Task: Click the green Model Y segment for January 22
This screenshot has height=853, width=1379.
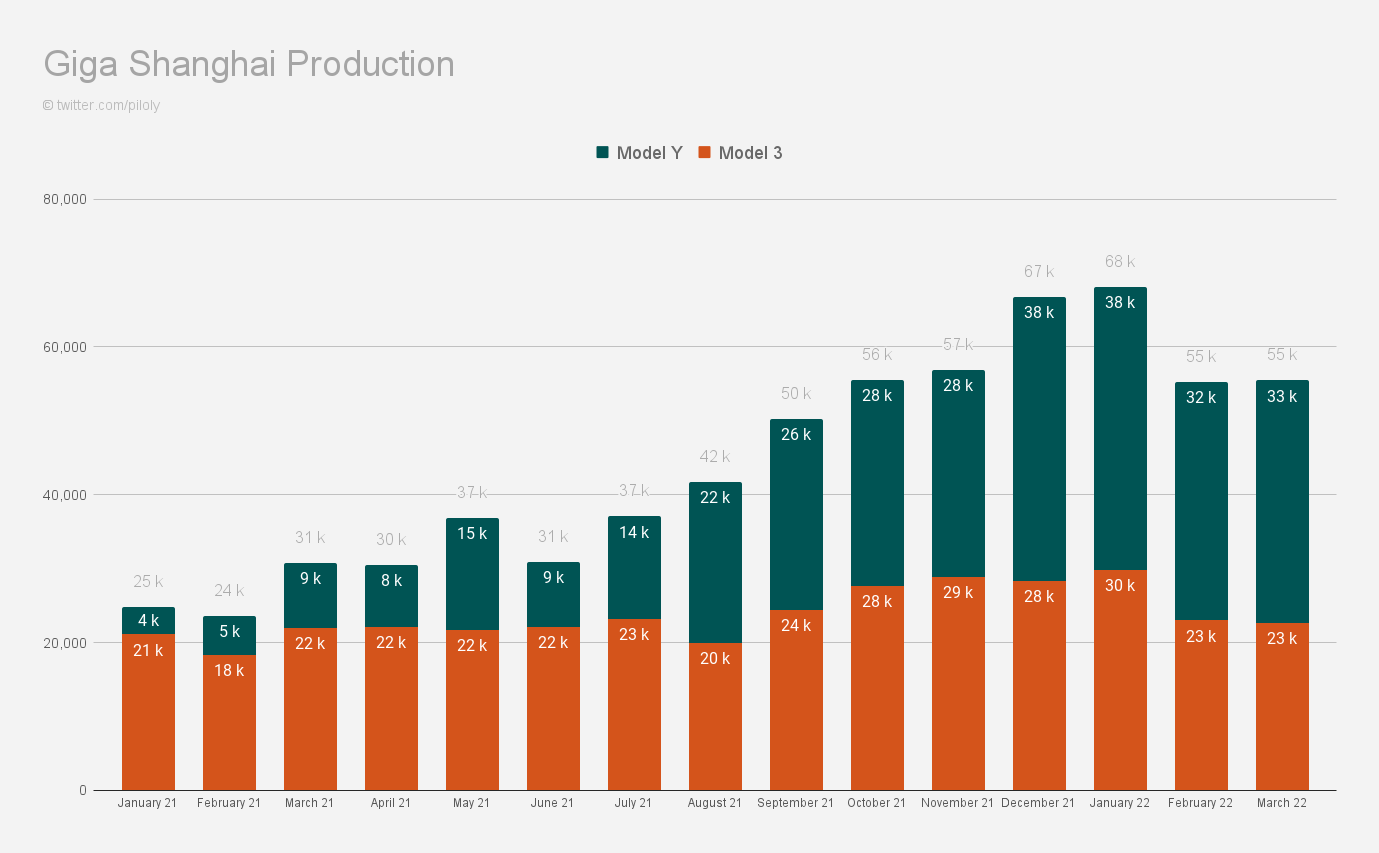Action: coord(1120,429)
